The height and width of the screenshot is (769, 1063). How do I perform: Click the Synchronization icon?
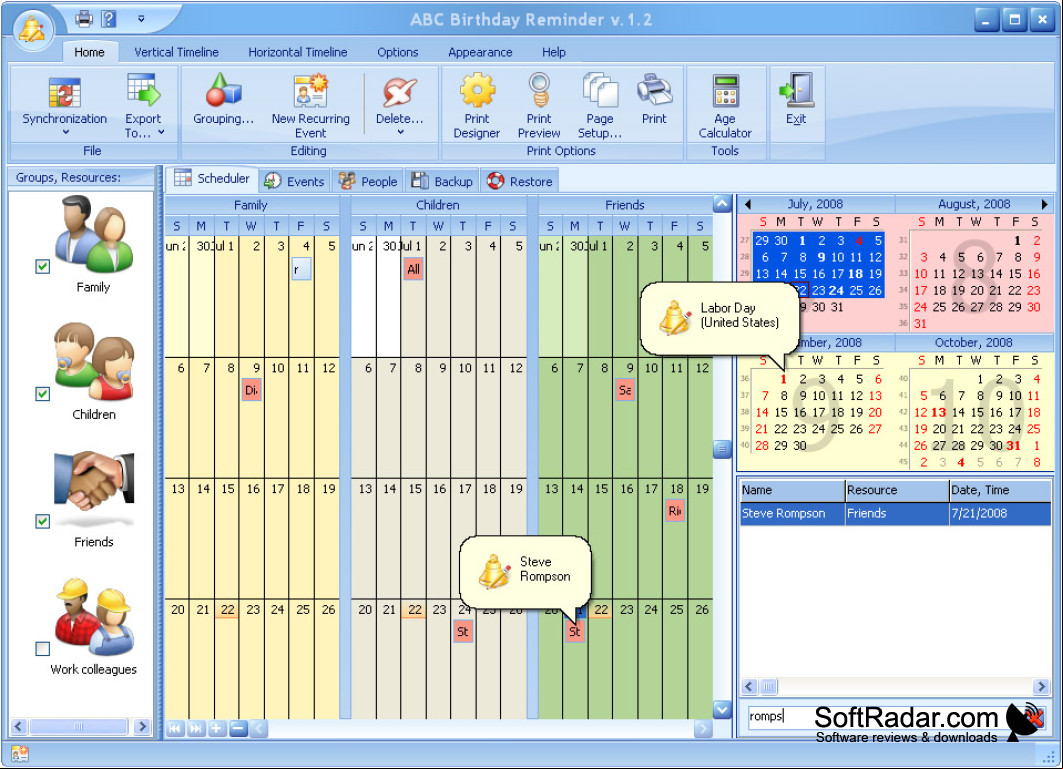[64, 93]
